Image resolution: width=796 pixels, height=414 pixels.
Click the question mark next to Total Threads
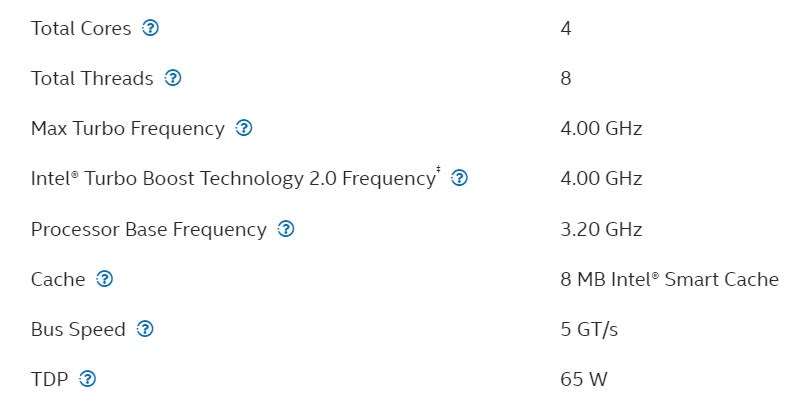(173, 78)
